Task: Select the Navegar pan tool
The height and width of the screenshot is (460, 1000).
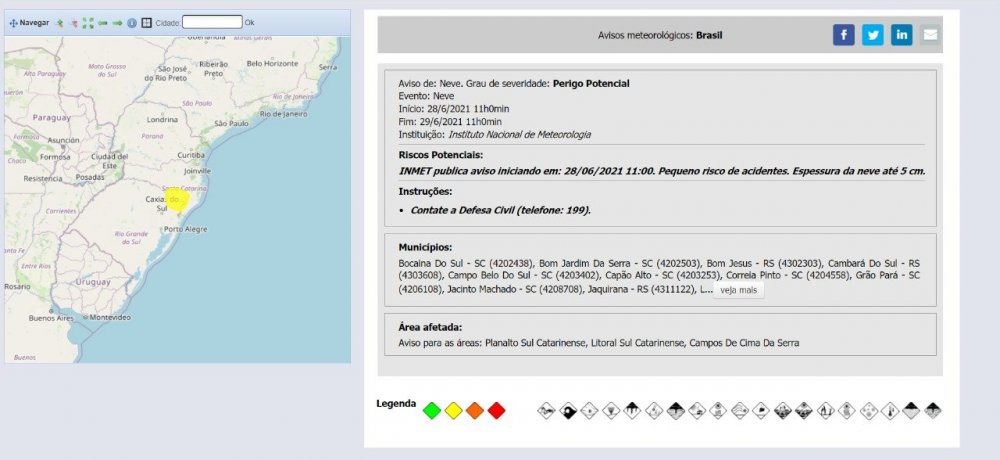Action: (28, 22)
